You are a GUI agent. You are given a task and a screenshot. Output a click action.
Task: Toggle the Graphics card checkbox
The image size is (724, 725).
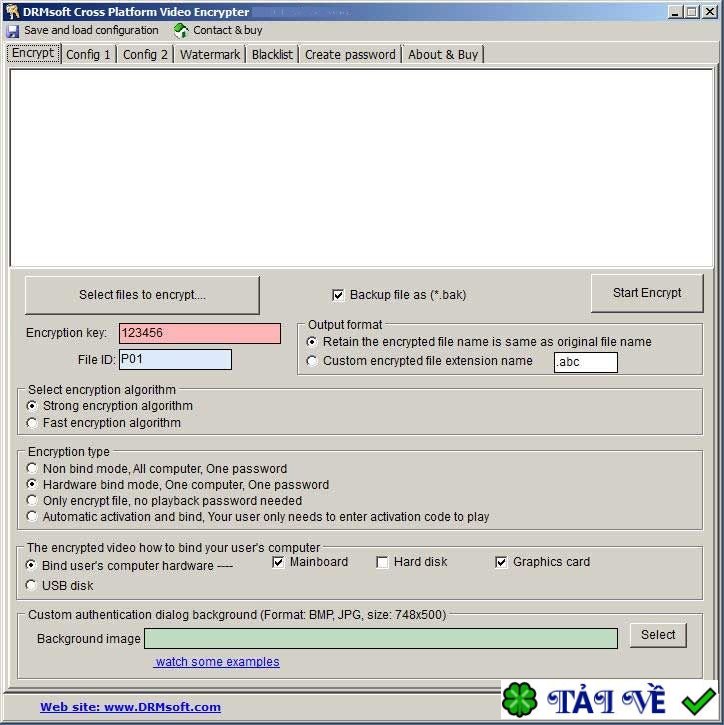pos(501,562)
